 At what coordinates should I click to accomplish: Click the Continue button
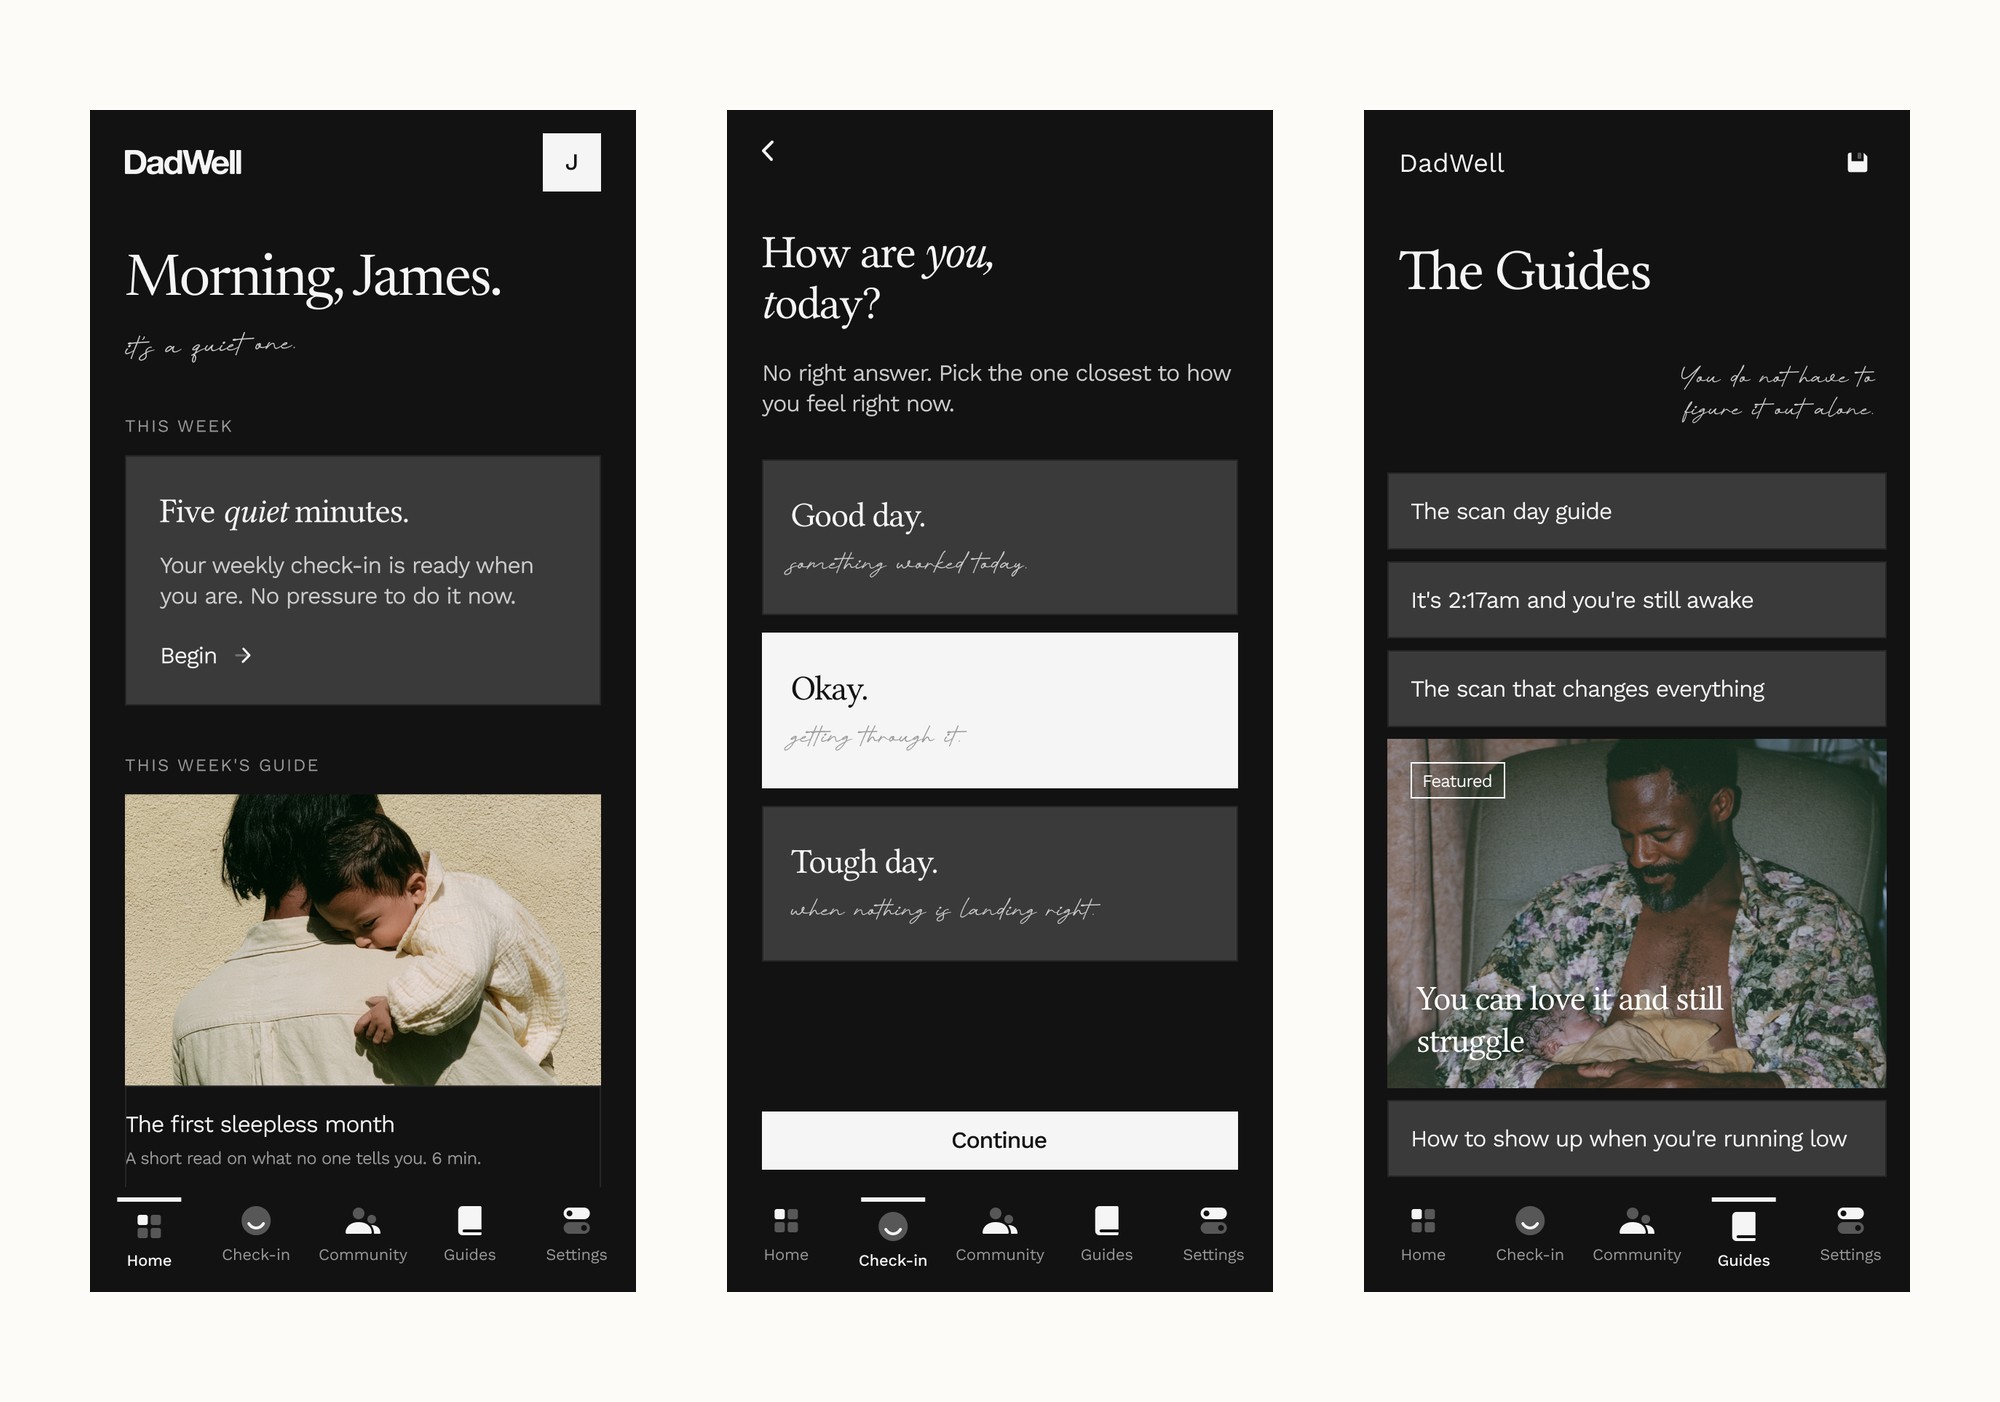[x=1000, y=1140]
